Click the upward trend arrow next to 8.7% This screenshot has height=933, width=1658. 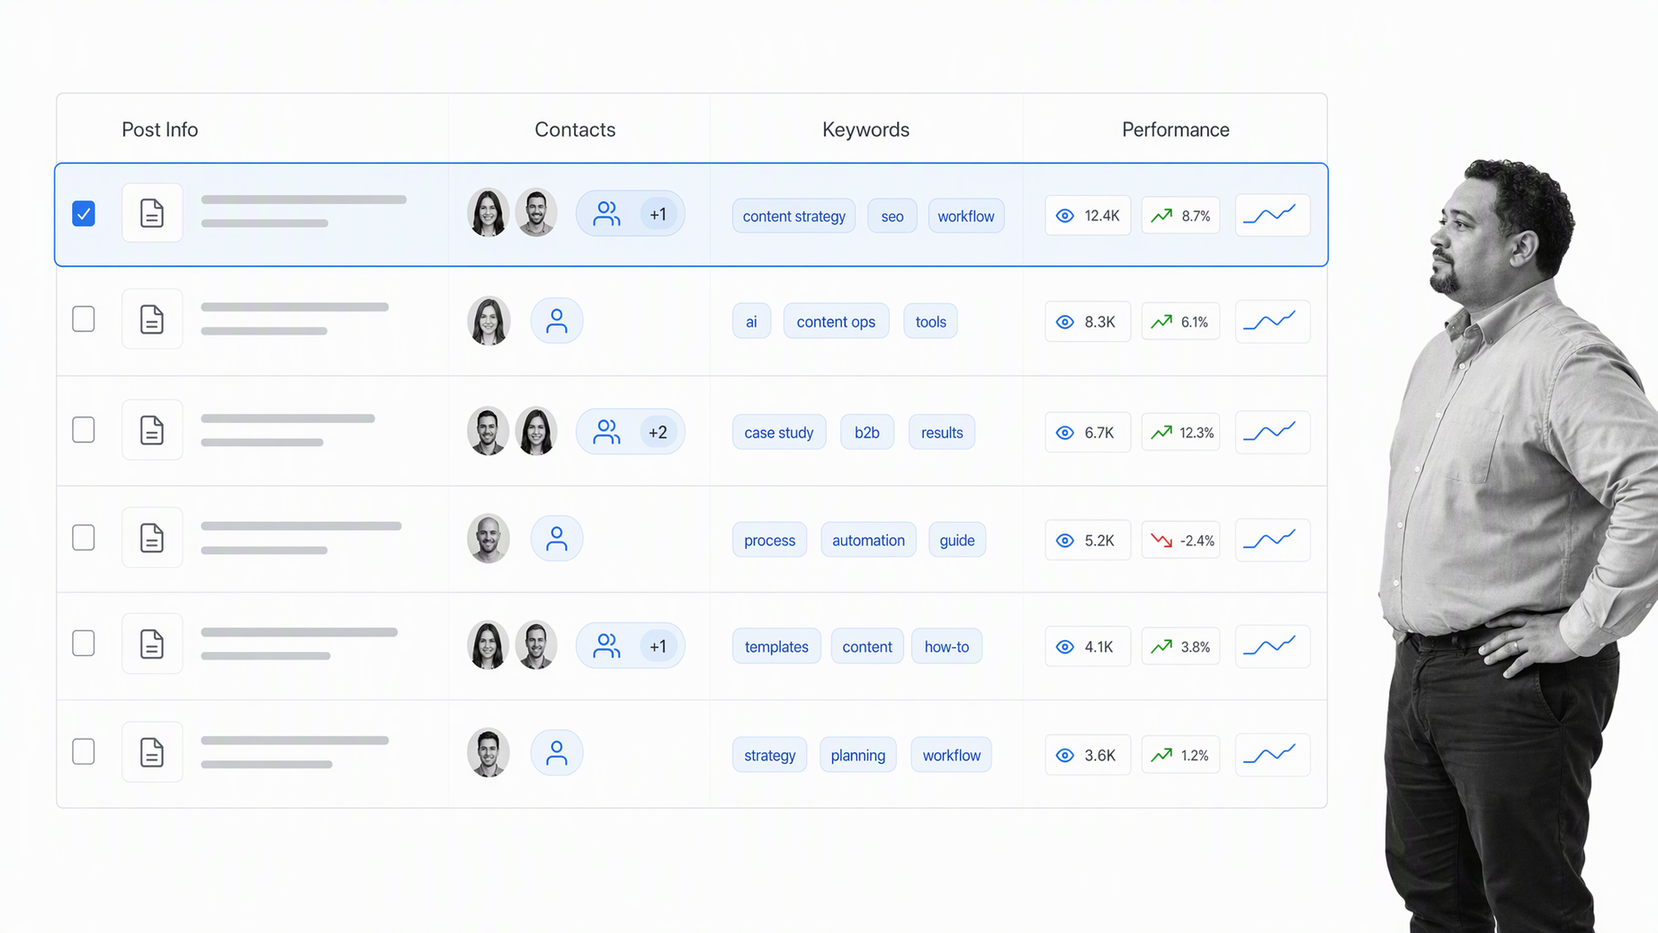1161,215
